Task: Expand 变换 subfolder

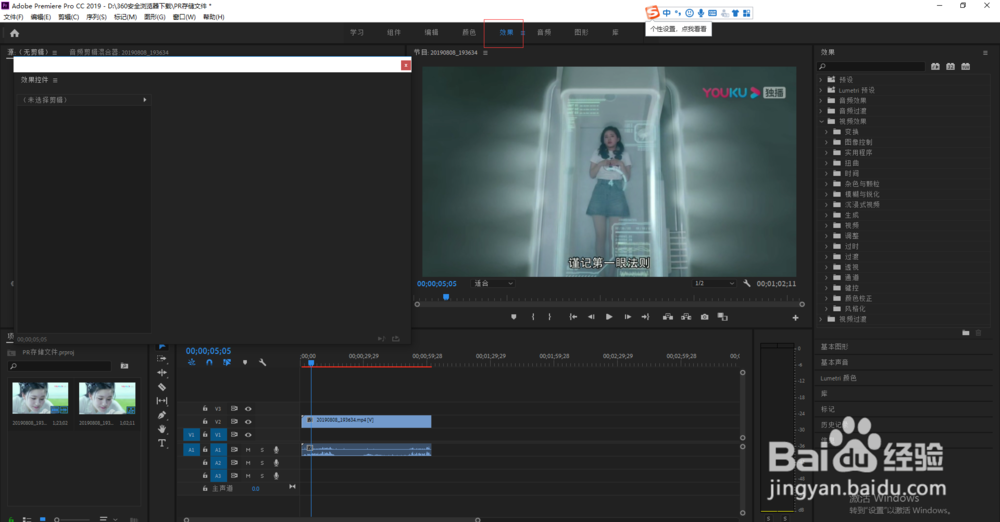Action: pyautogui.click(x=827, y=132)
